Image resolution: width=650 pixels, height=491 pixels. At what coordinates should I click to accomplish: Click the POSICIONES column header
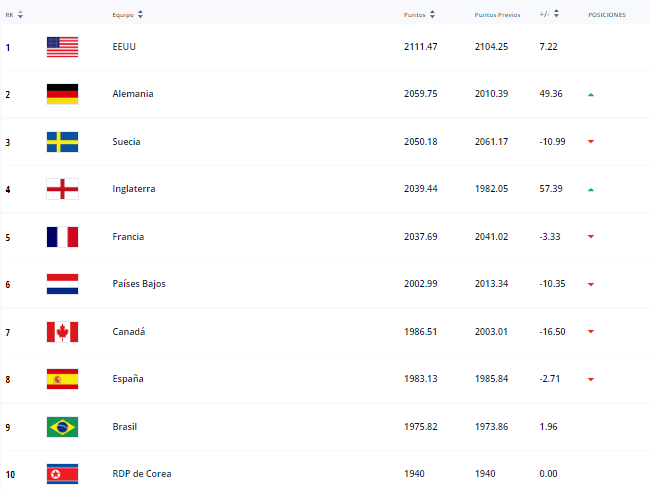[x=607, y=15]
